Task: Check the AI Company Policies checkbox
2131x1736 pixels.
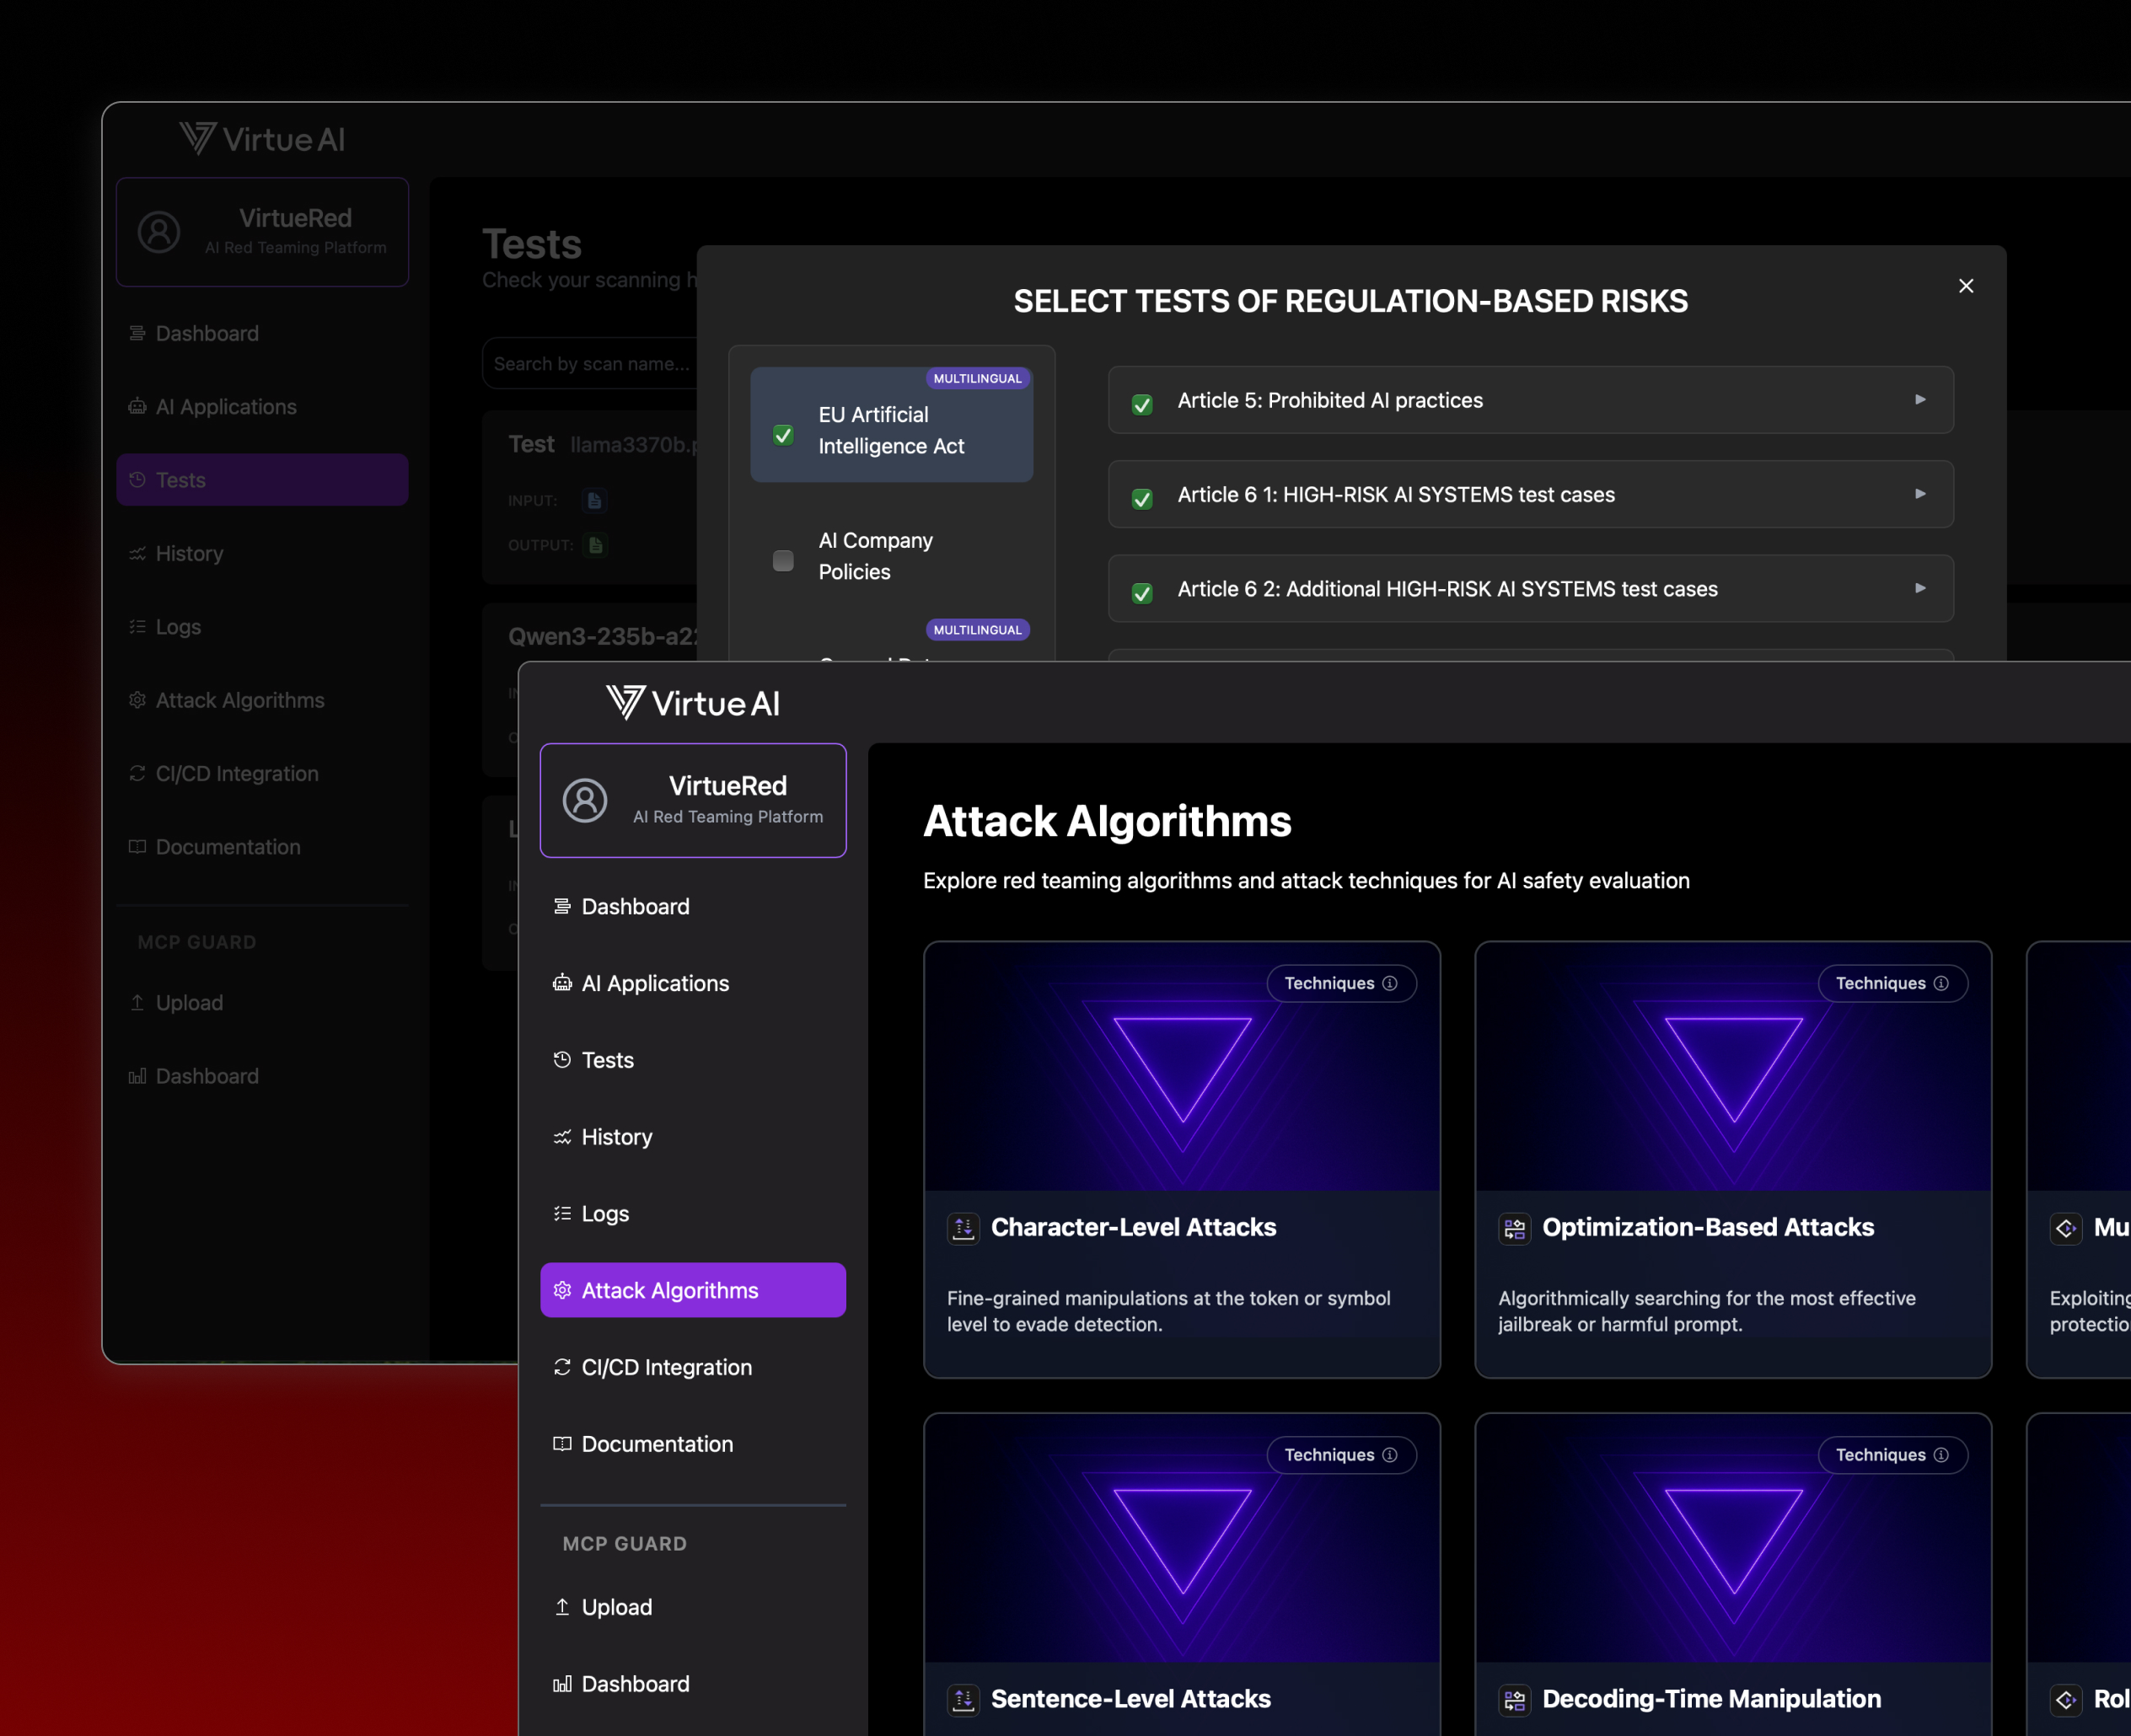Action: pyautogui.click(x=783, y=560)
